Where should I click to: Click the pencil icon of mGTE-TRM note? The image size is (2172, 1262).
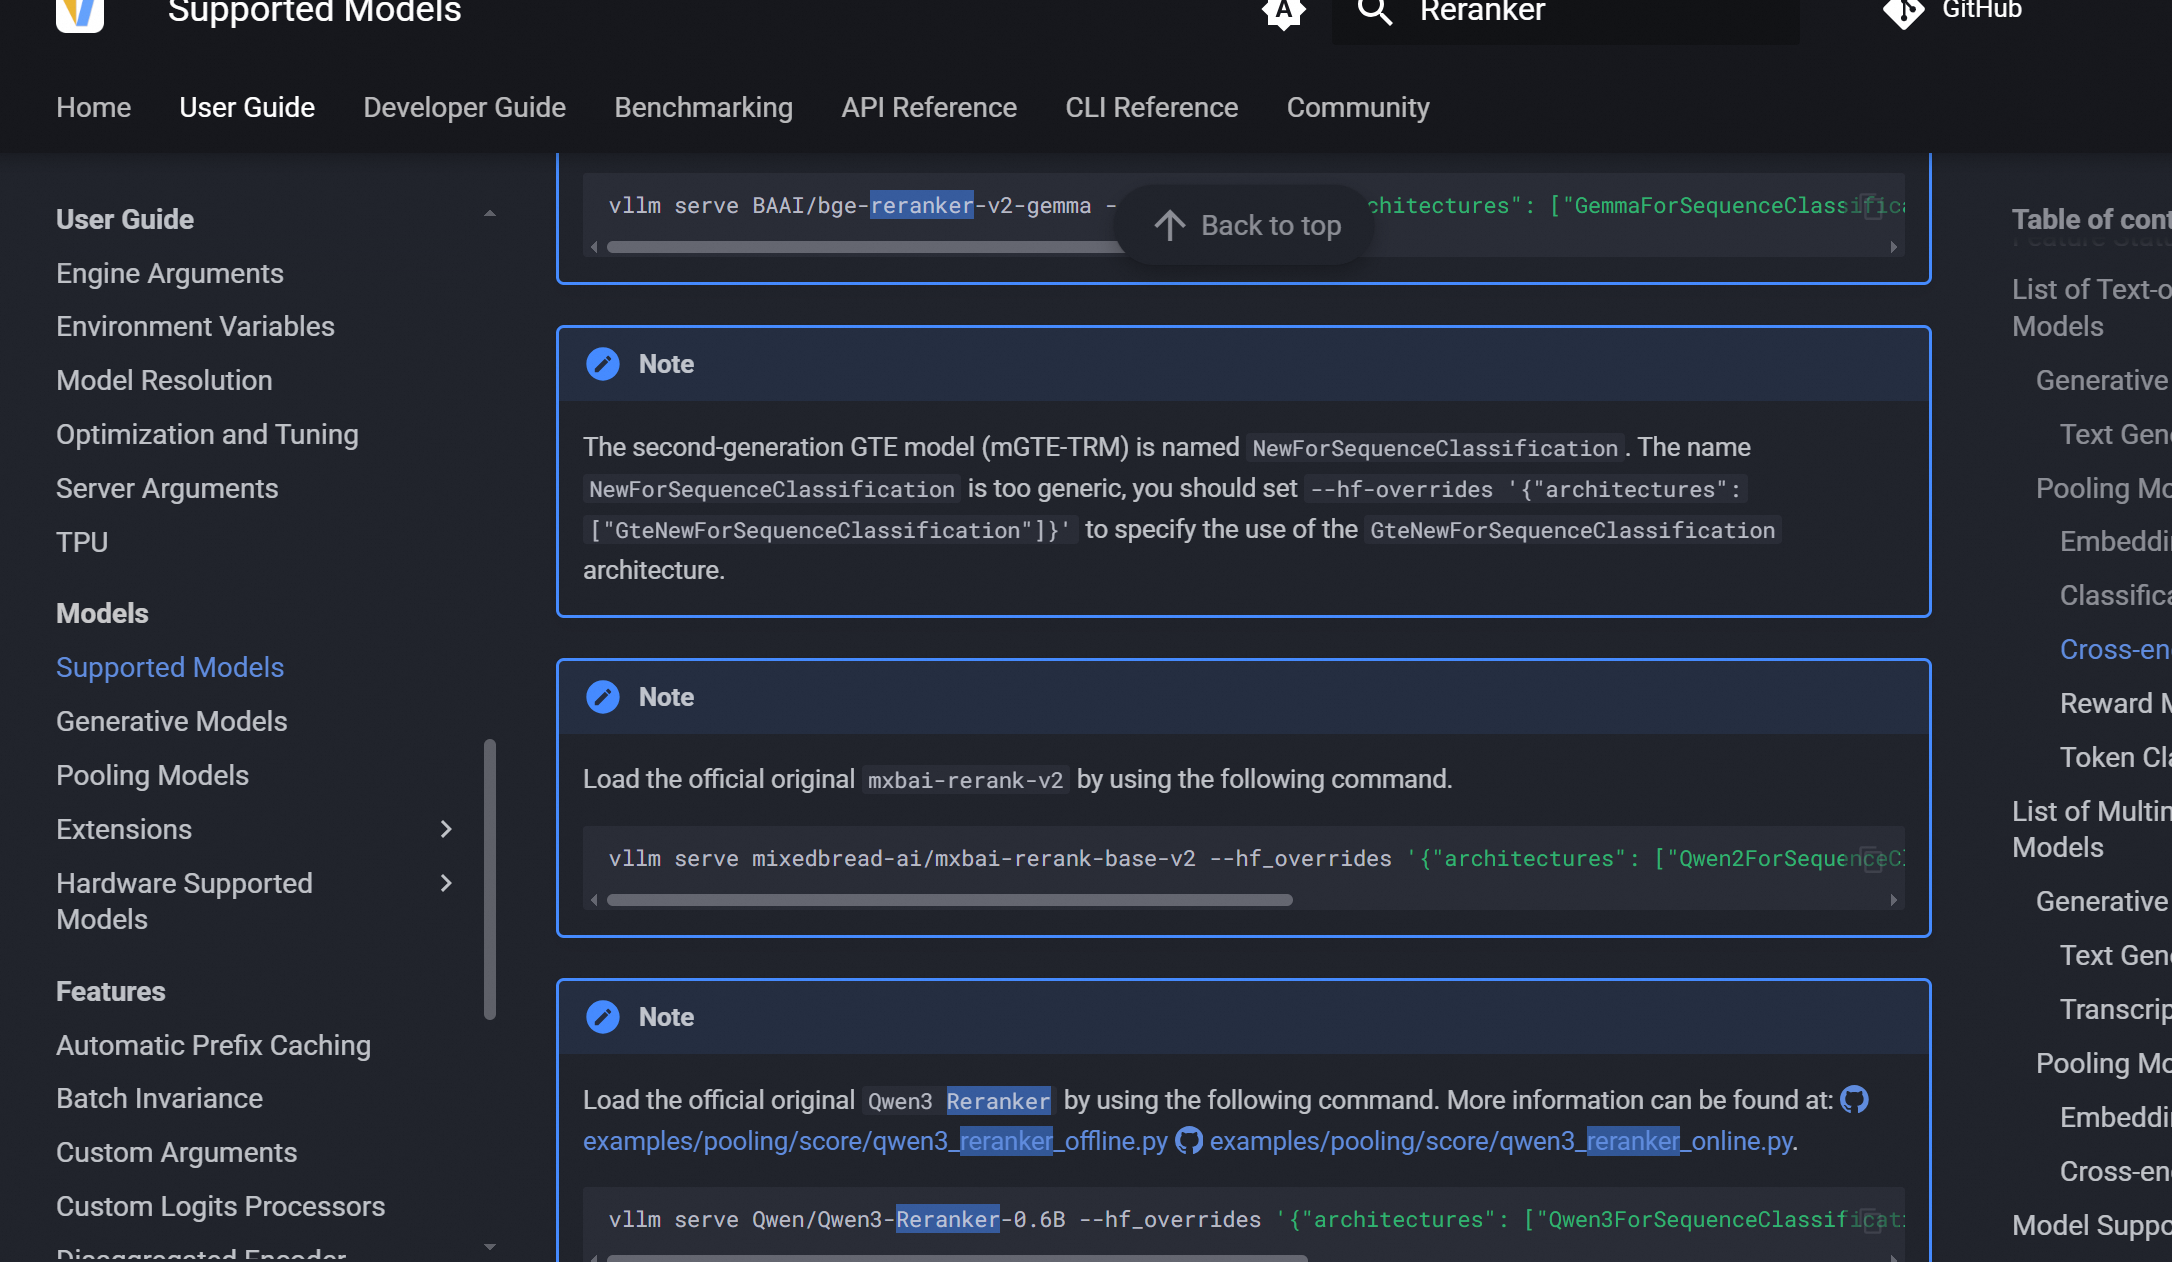click(603, 364)
